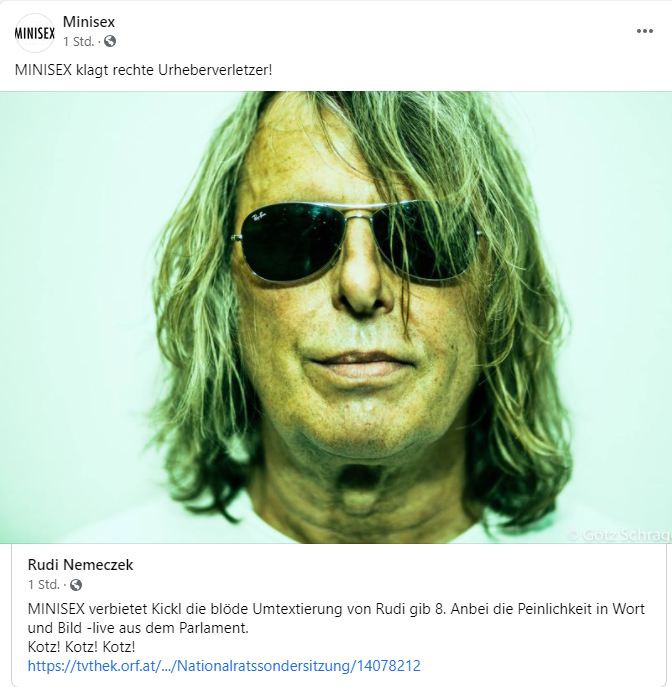Screen dimensions: 672x687
Task: Click the headline "MINISEX klagt rechte Urheberverletzer!"
Action: 143,70
